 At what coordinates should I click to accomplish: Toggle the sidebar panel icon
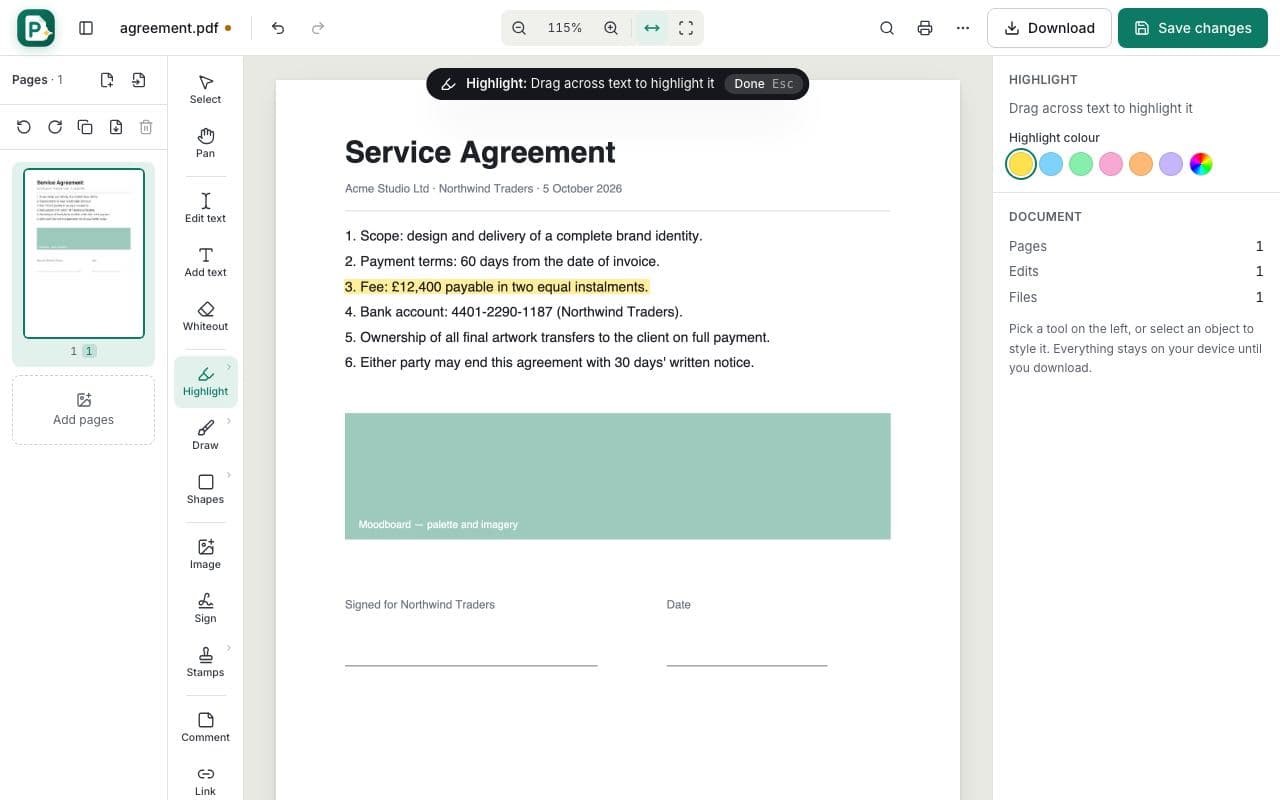point(86,28)
